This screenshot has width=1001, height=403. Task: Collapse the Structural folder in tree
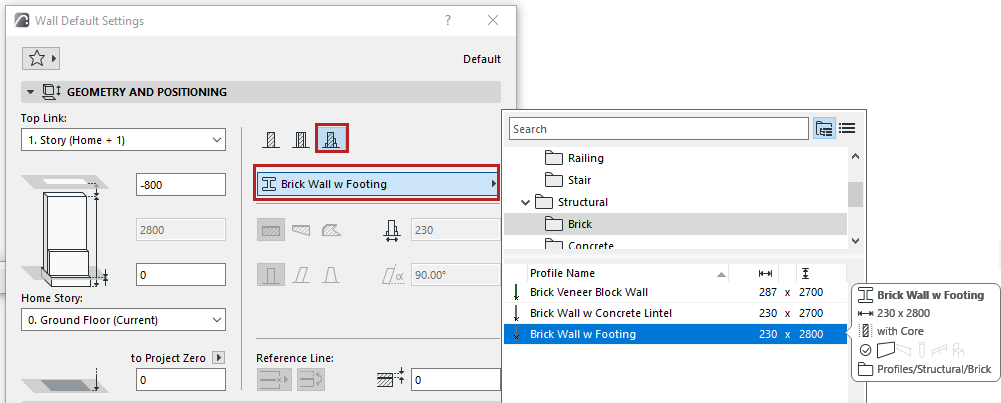tap(526, 202)
